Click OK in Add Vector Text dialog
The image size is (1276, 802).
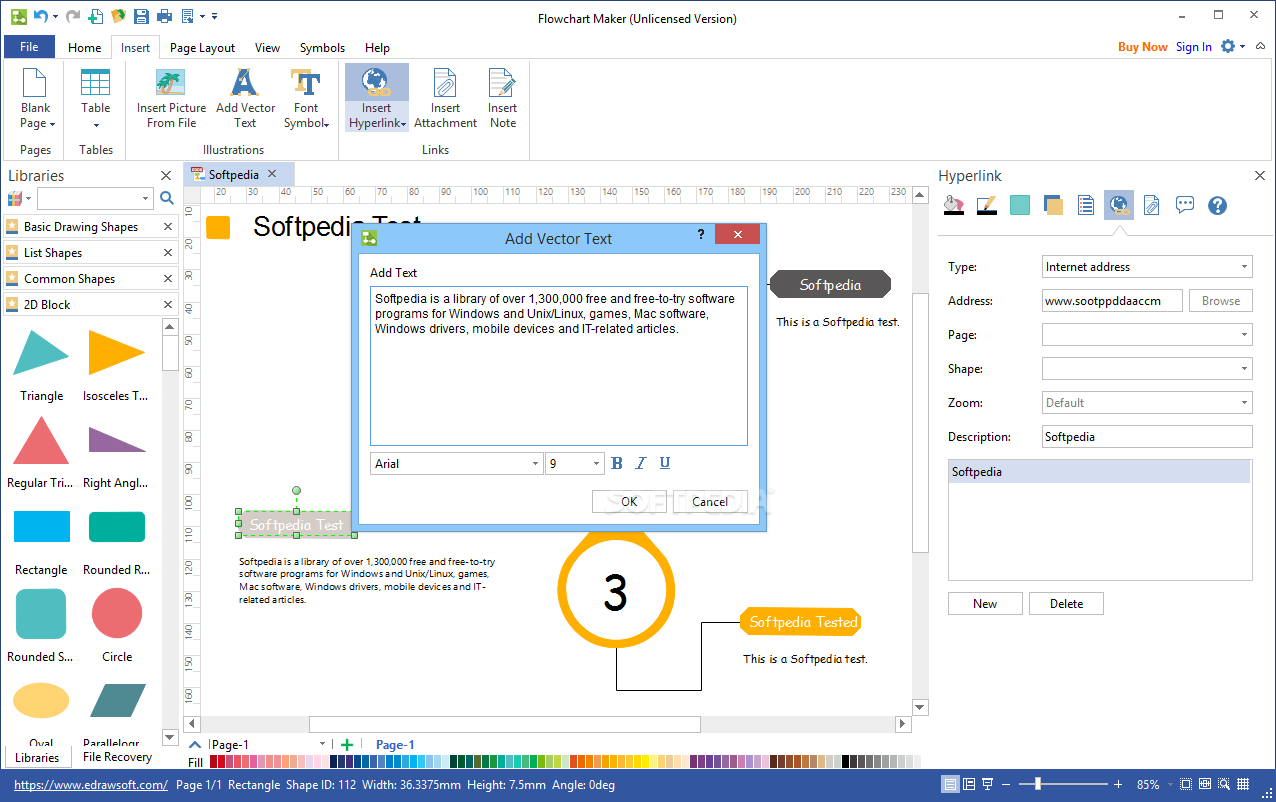[629, 502]
